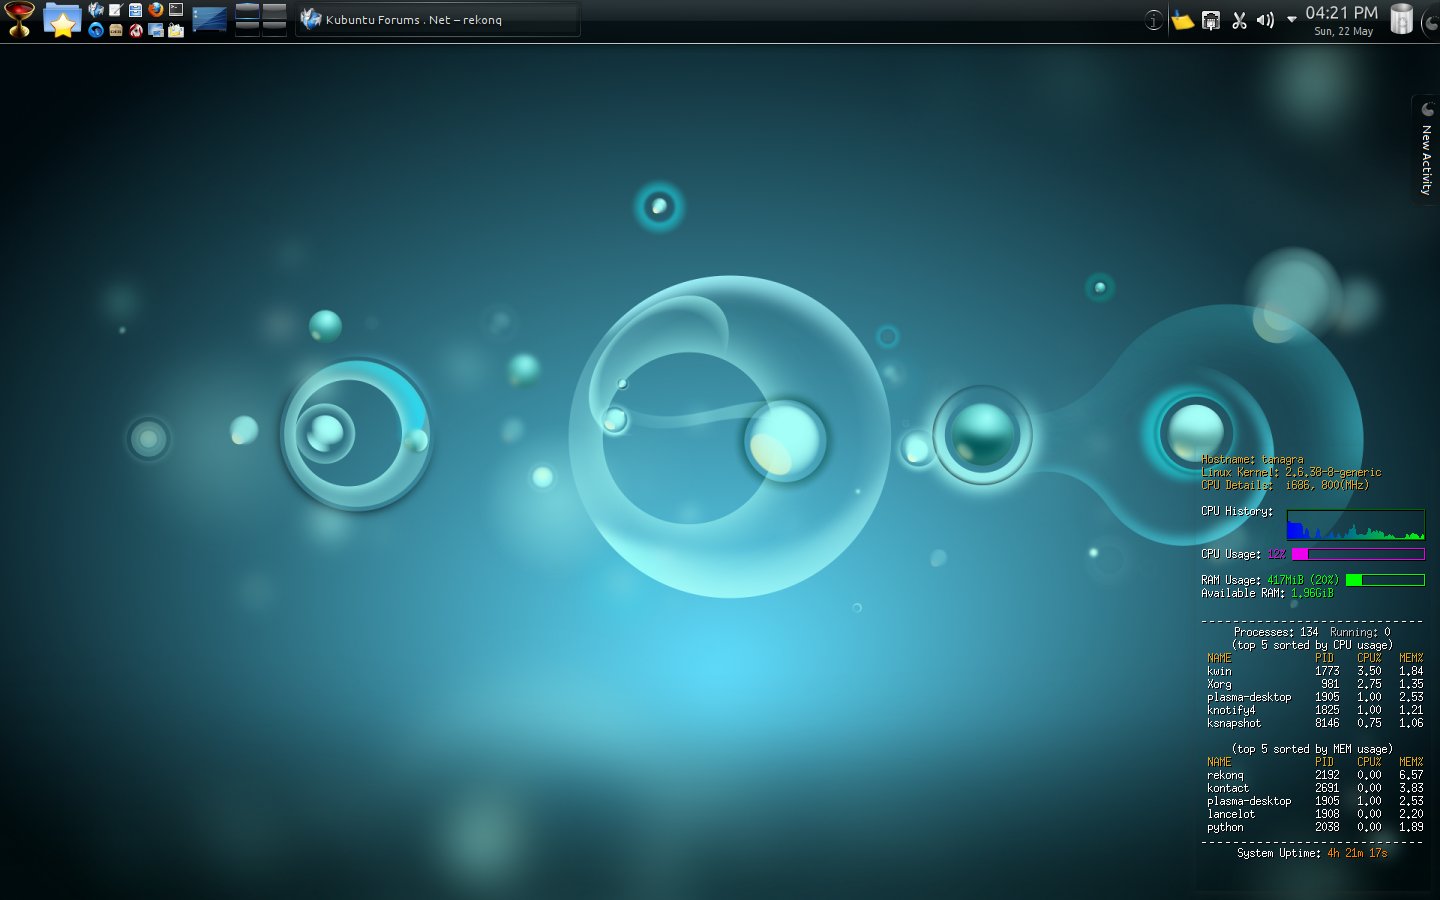This screenshot has width=1440, height=900.
Task: Click the DEB package installer icon
Action: [x=116, y=30]
